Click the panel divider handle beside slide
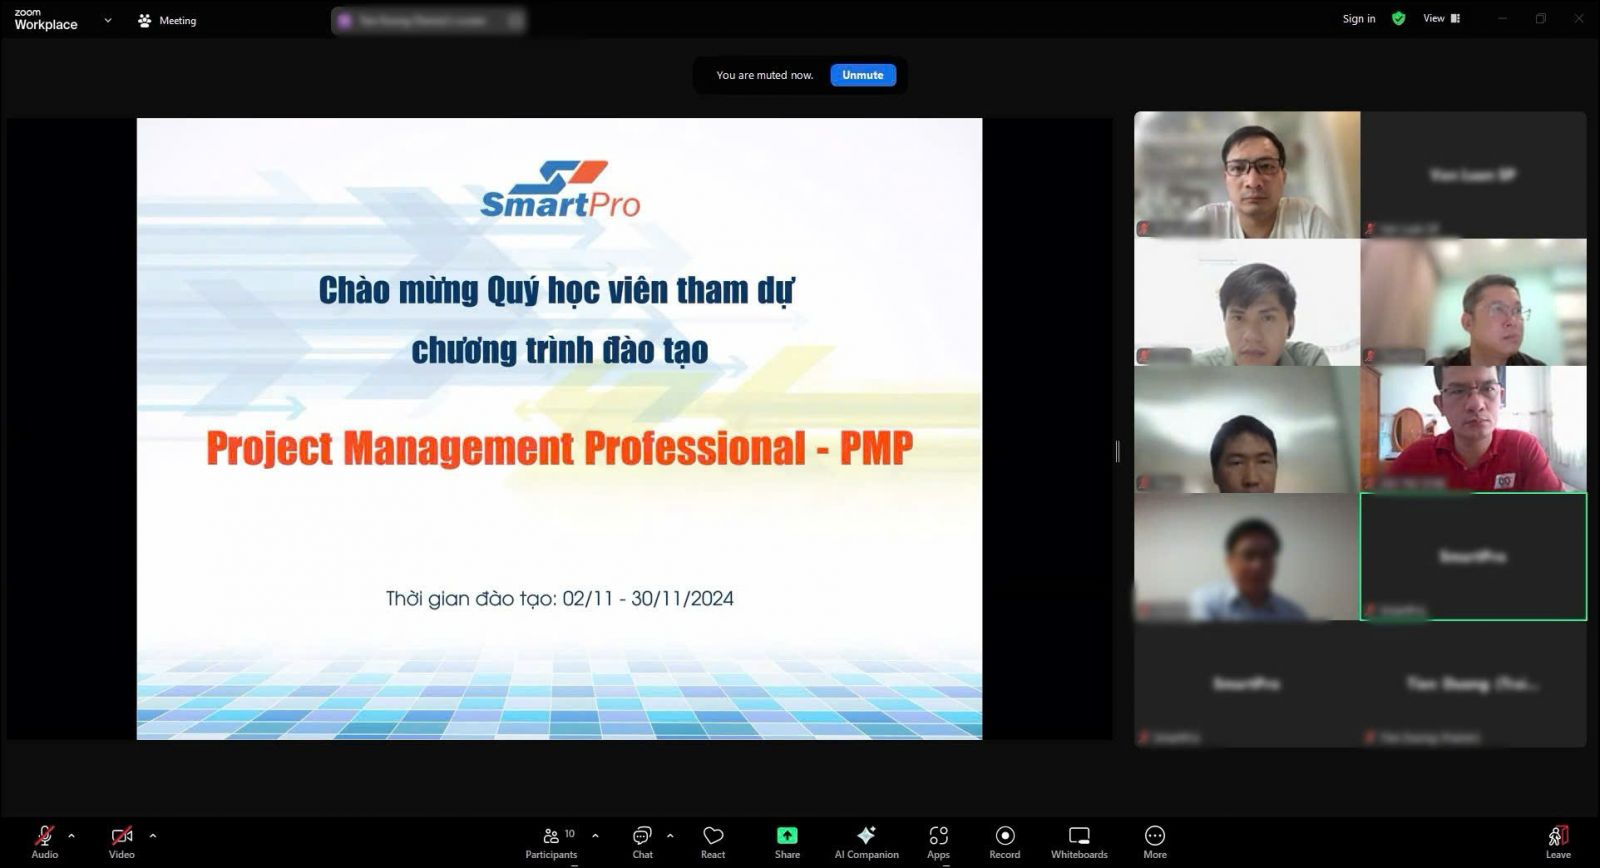 (x=1117, y=451)
